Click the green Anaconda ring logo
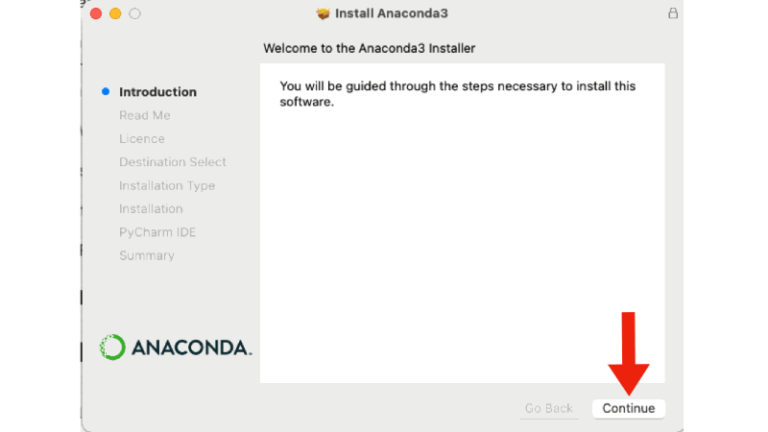 coord(112,347)
